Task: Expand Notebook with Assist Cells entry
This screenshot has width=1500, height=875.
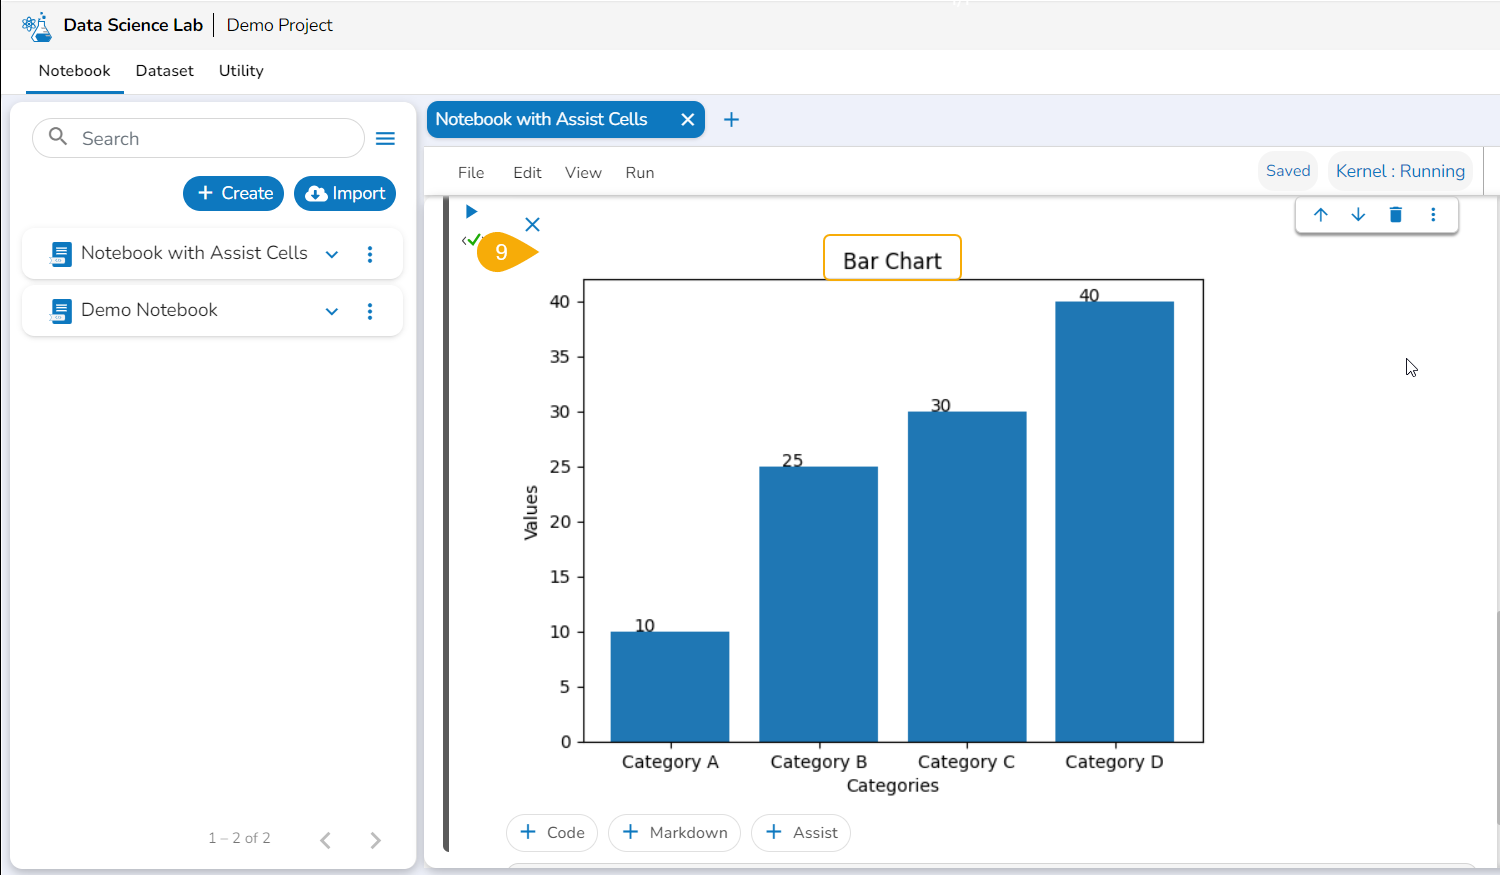Action: (x=332, y=254)
